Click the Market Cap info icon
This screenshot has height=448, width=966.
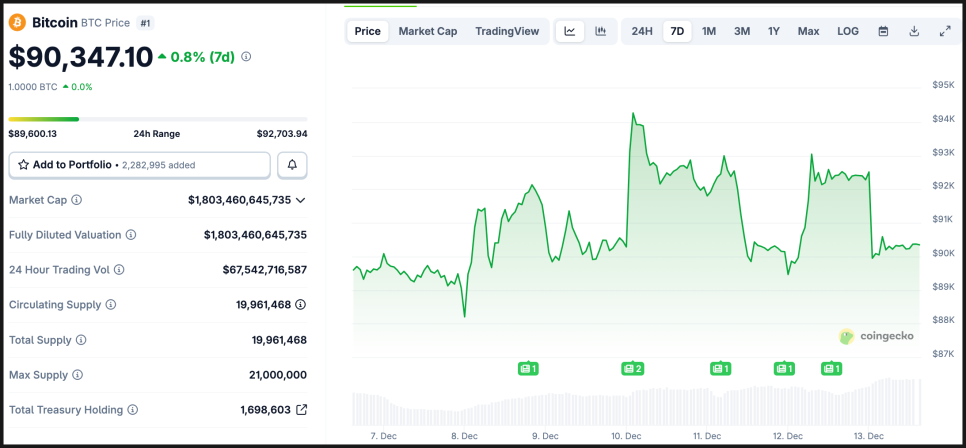[77, 200]
